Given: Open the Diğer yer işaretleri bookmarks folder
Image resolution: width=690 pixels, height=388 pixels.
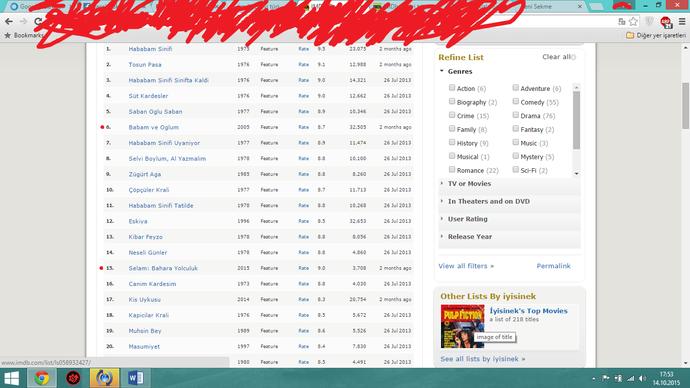Looking at the screenshot, I should pos(656,35).
